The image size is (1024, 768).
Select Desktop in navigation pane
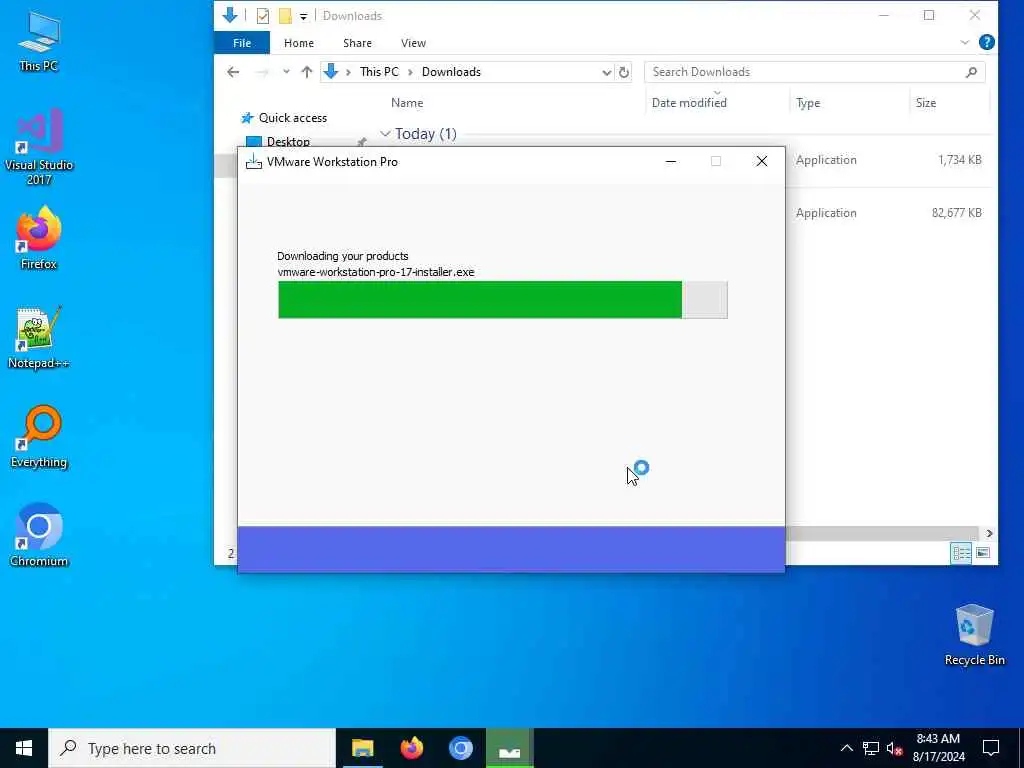point(288,142)
